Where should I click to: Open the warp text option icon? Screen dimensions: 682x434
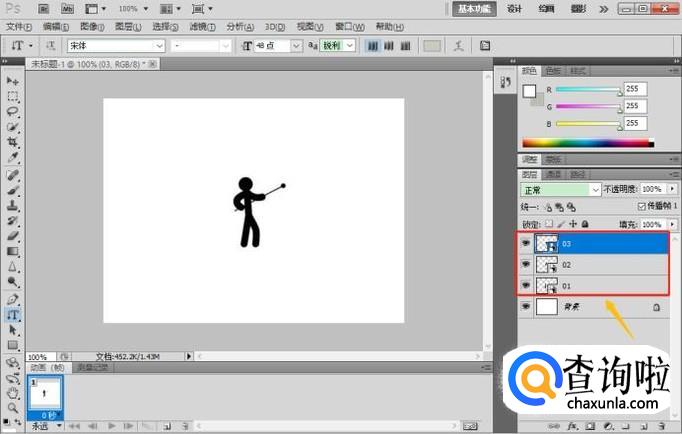[x=458, y=46]
